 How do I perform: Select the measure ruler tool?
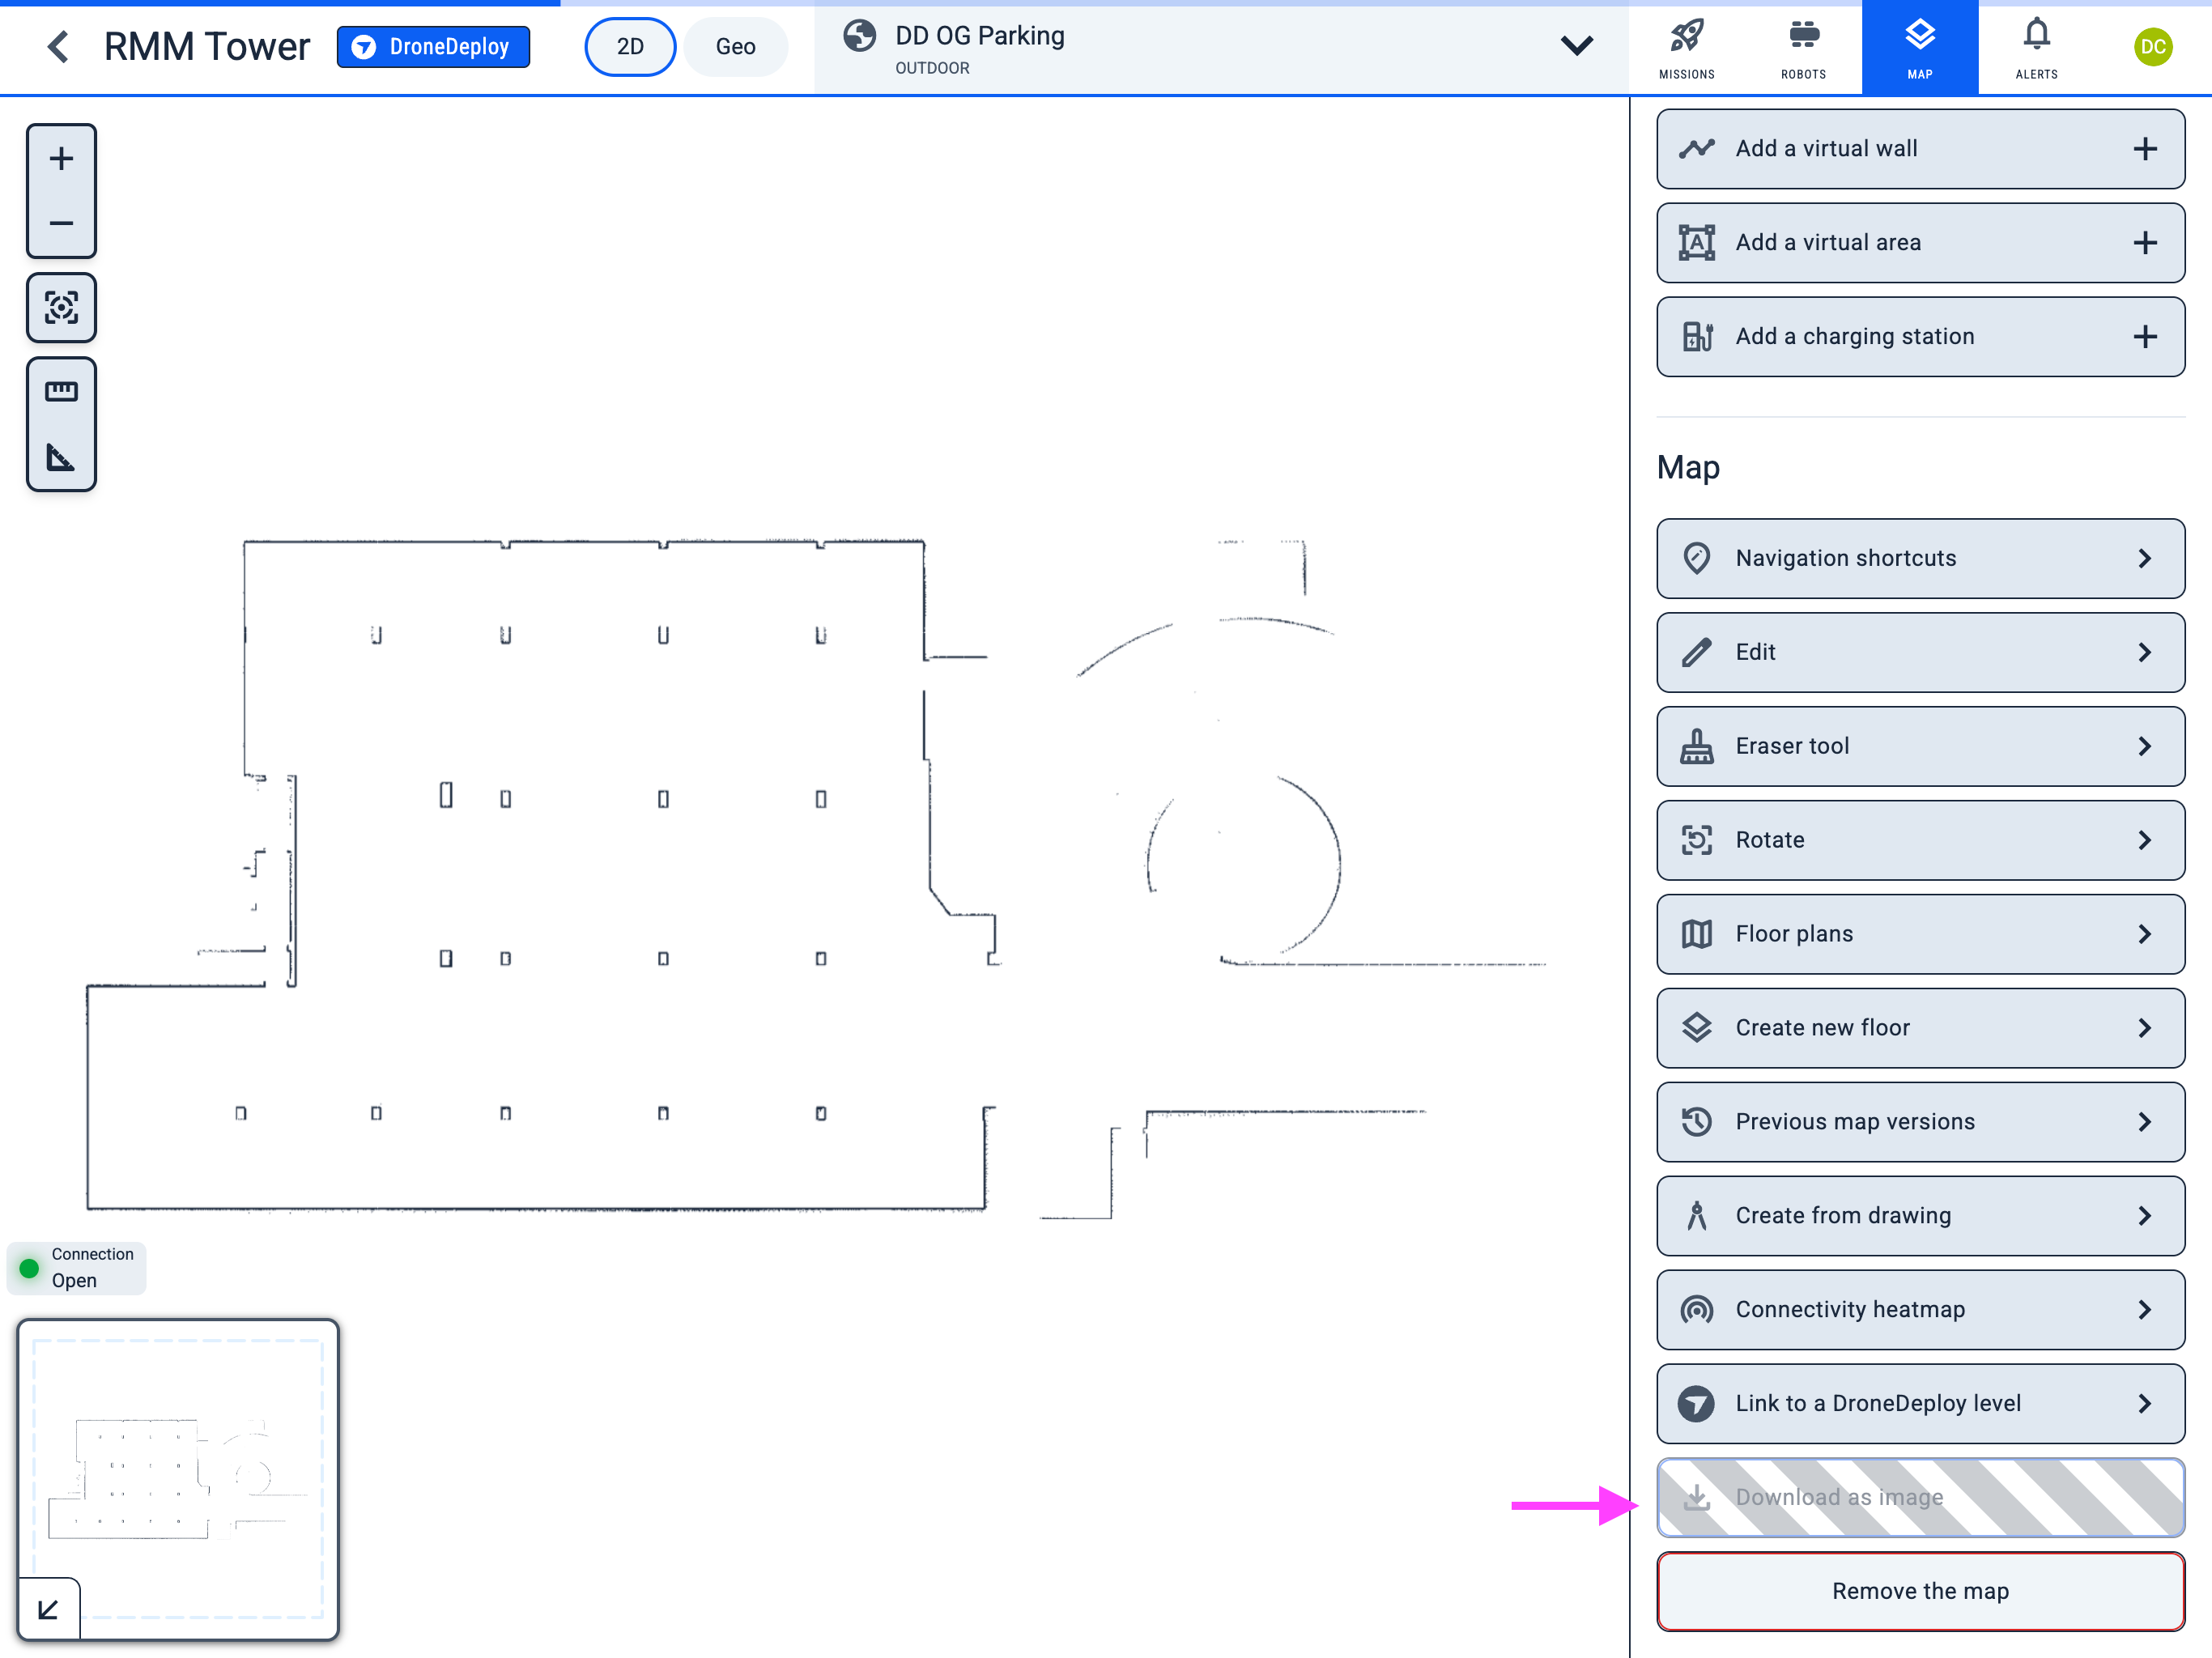(x=61, y=390)
